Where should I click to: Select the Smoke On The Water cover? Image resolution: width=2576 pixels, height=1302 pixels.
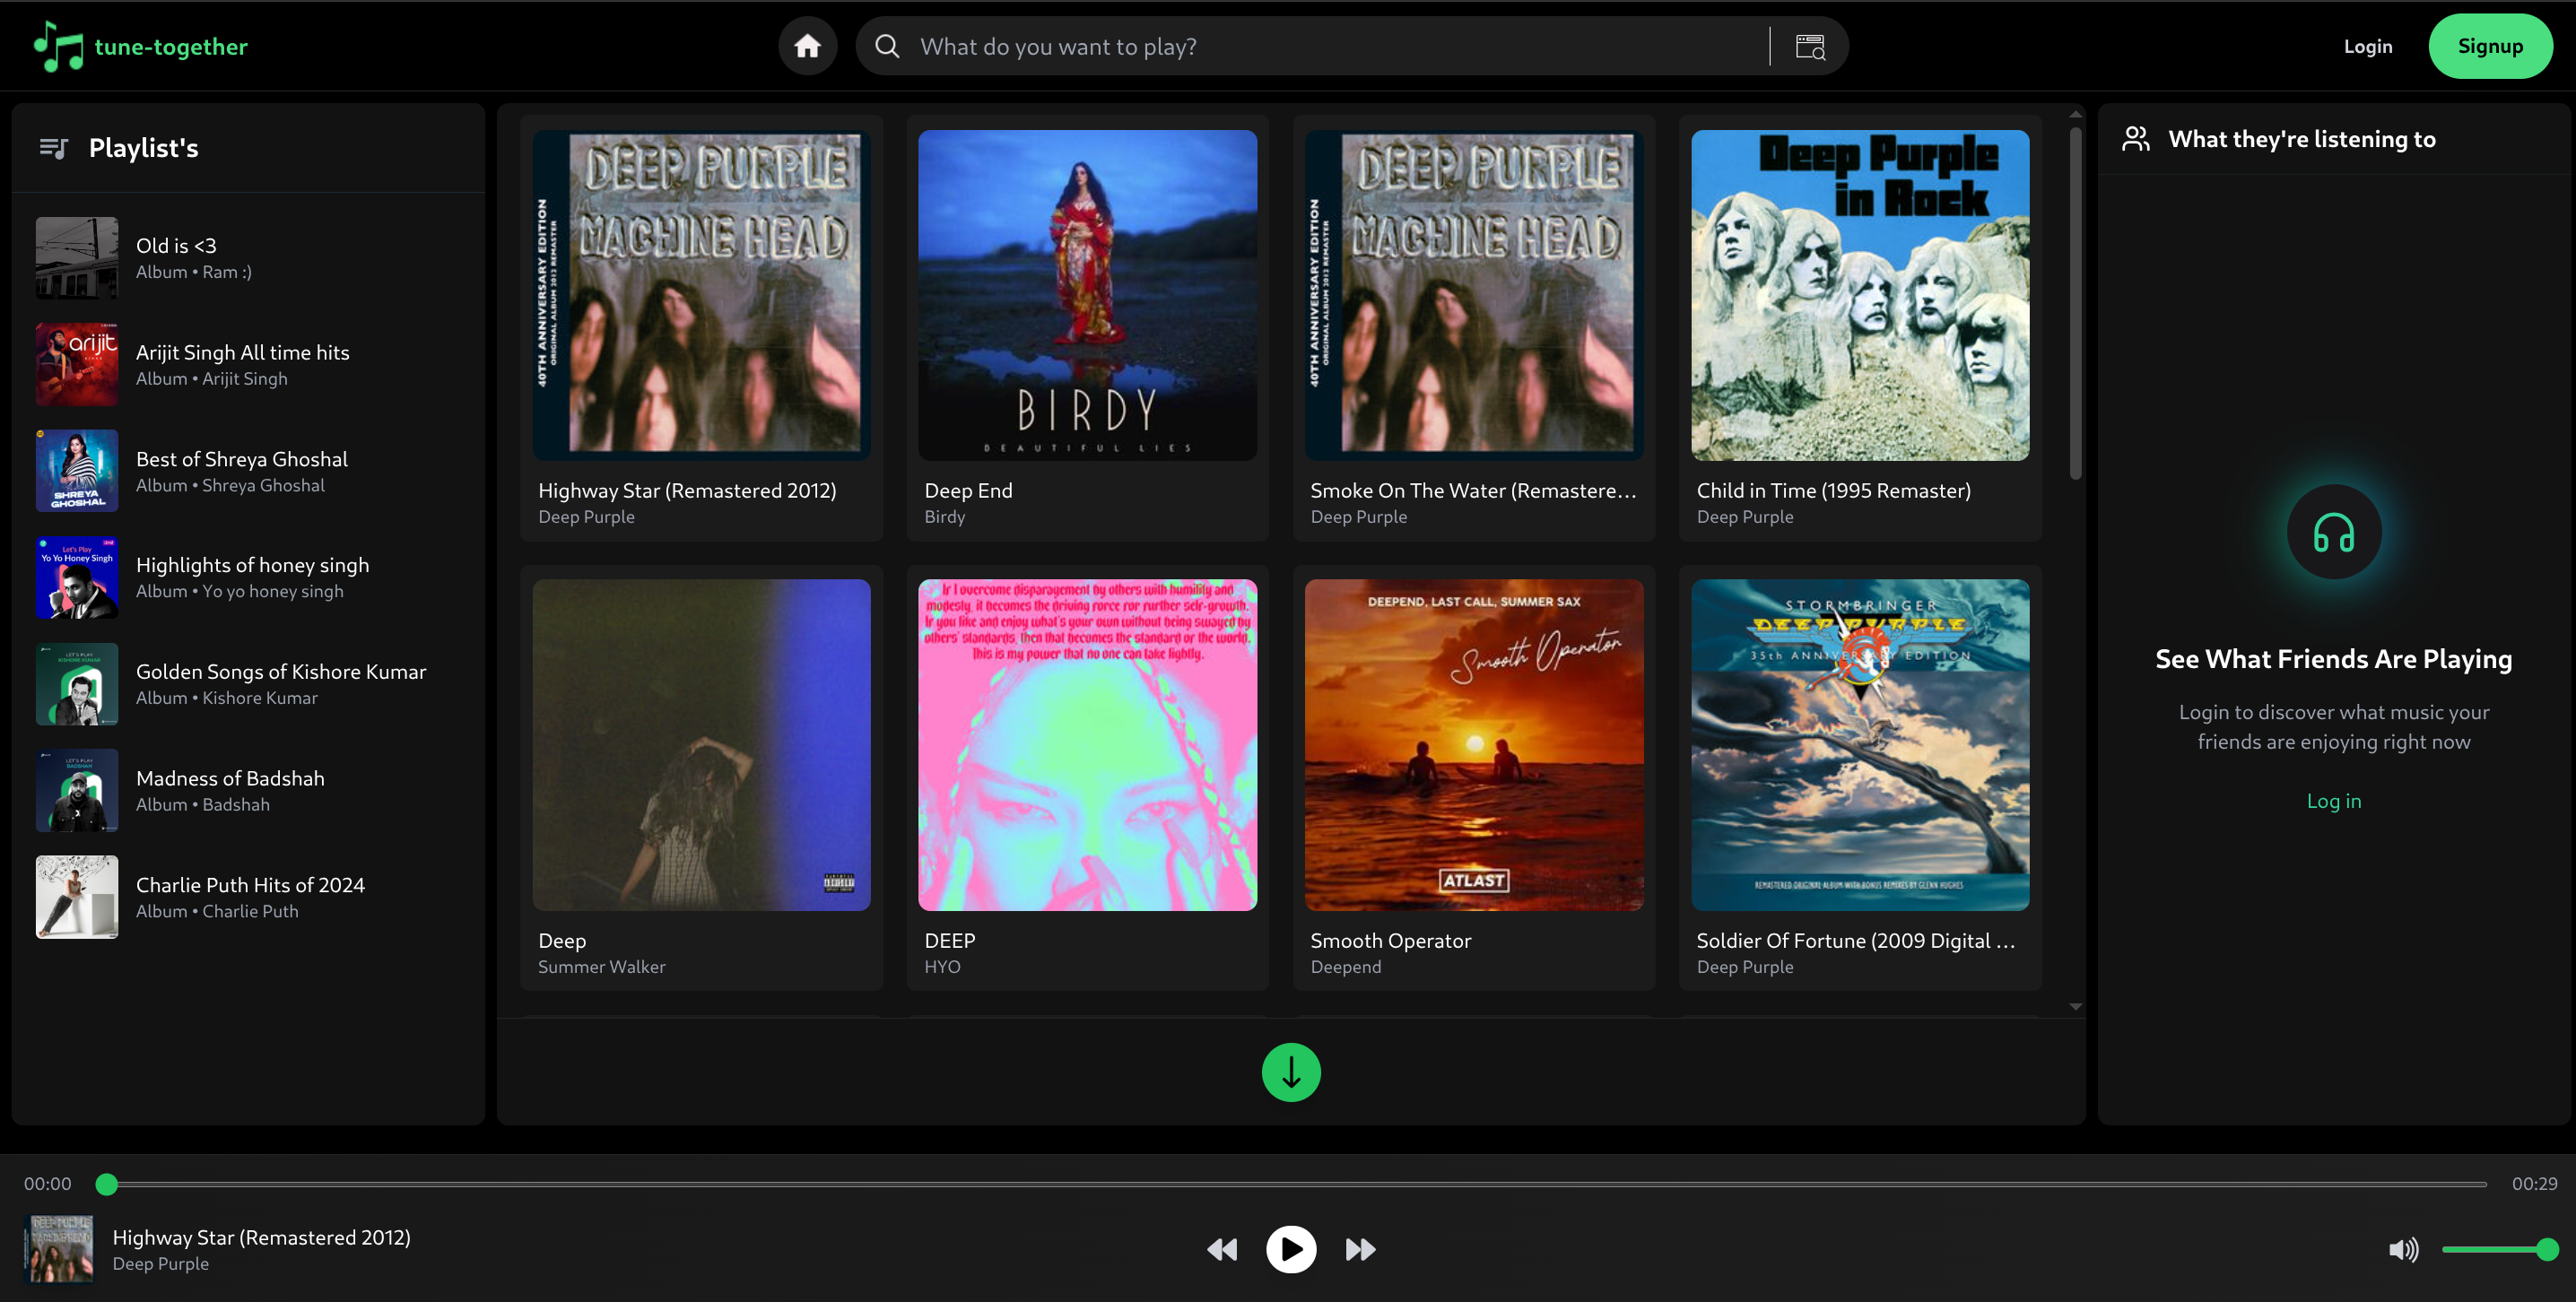(x=1474, y=295)
